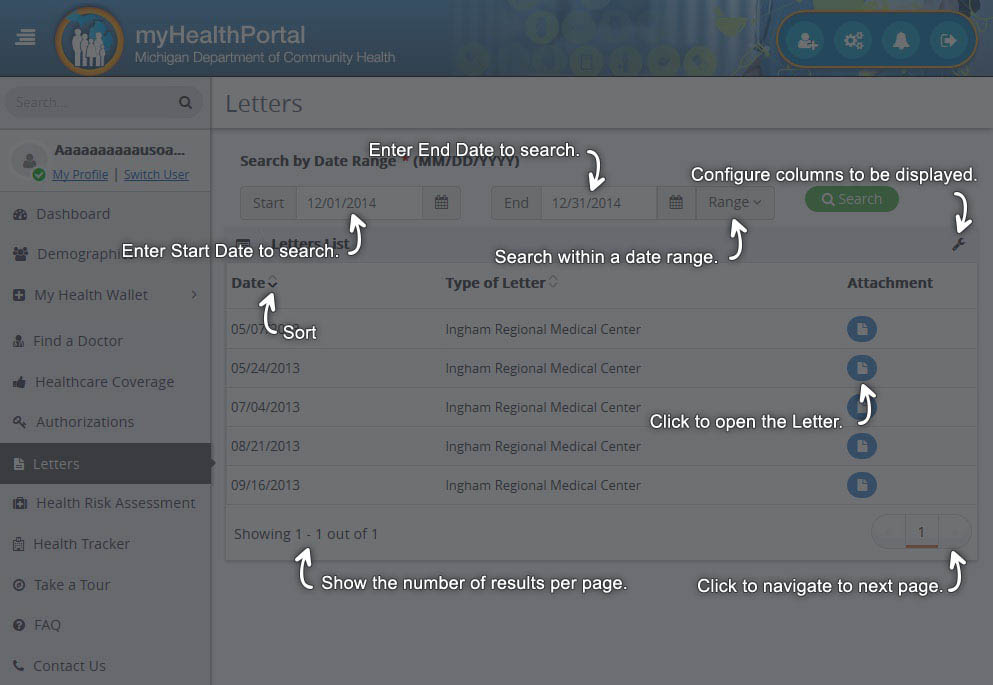Image resolution: width=993 pixels, height=685 pixels.
Task: Click the add user icon in header
Action: 806,41
